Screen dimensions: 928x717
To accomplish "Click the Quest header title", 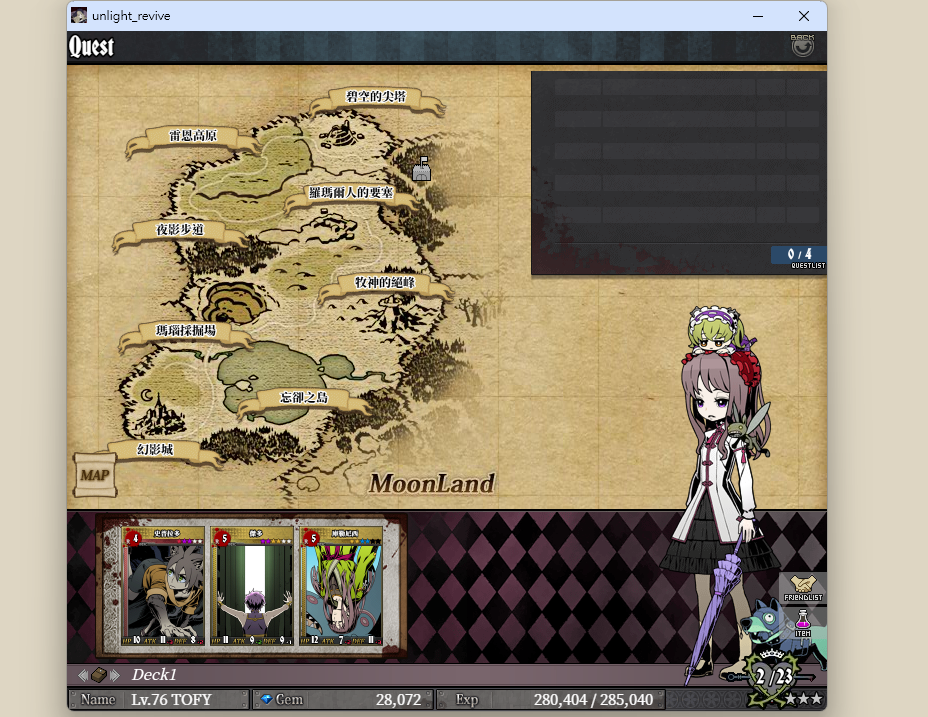I will (91, 46).
